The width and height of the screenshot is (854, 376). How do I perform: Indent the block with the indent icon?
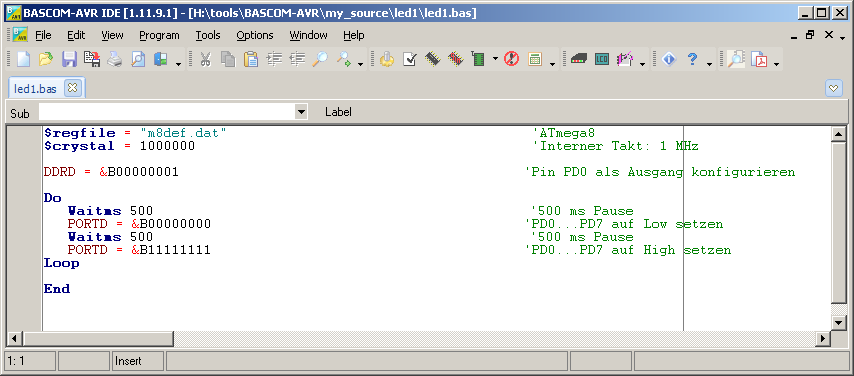[x=274, y=59]
